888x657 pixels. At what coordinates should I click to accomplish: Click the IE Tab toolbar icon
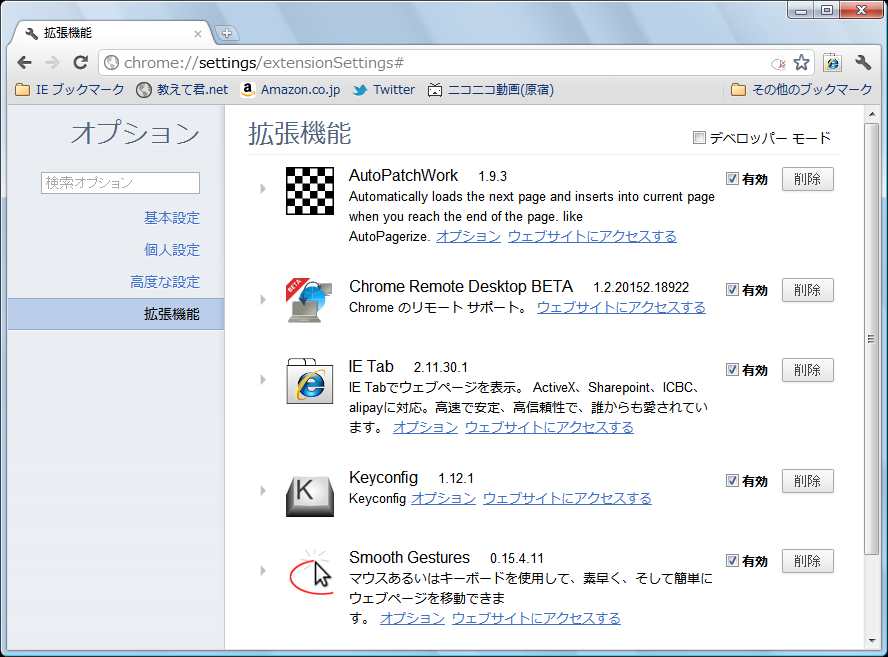click(x=832, y=62)
